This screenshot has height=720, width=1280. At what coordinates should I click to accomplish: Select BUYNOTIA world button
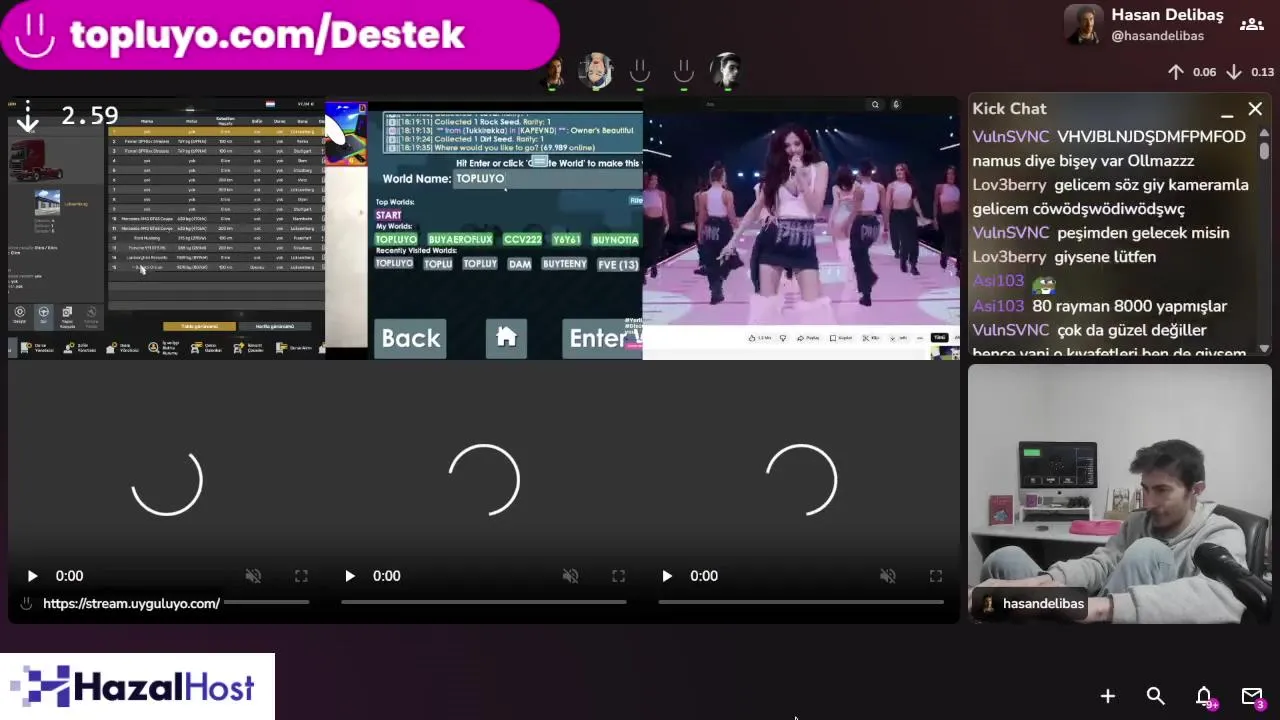tap(614, 240)
